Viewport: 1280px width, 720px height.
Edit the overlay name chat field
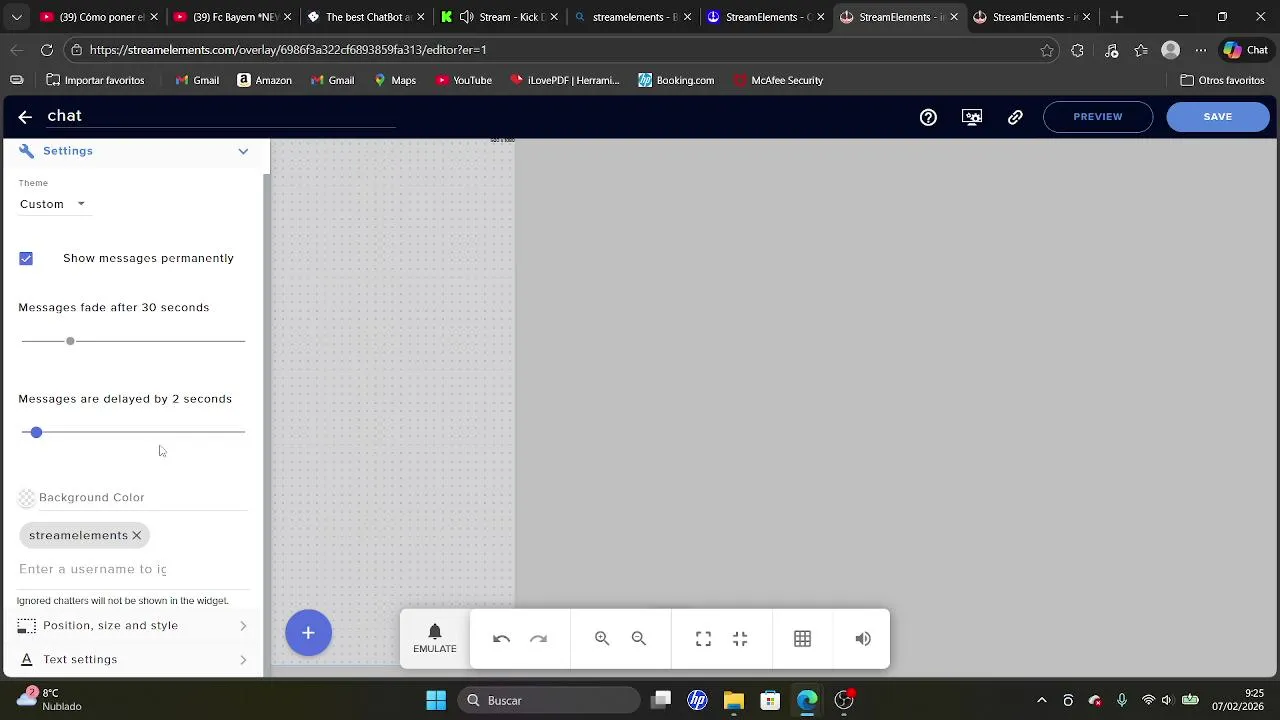coord(220,116)
